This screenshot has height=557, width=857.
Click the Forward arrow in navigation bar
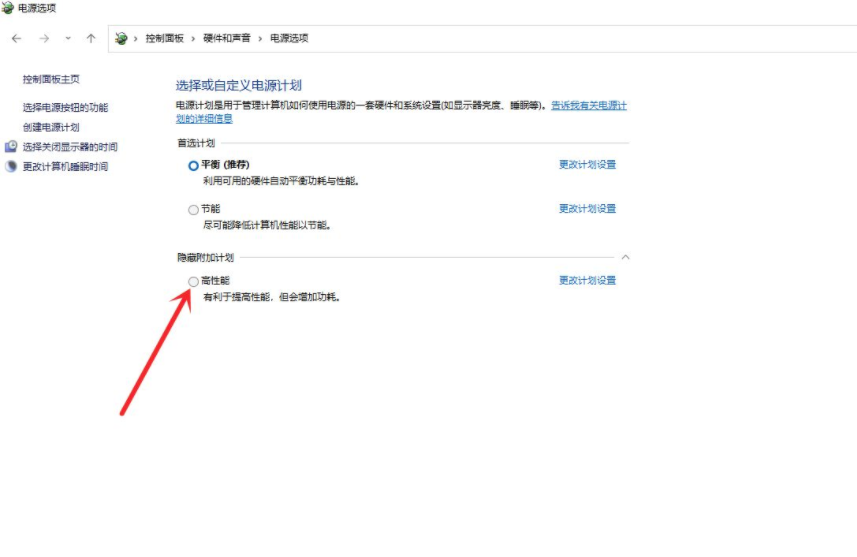44,38
